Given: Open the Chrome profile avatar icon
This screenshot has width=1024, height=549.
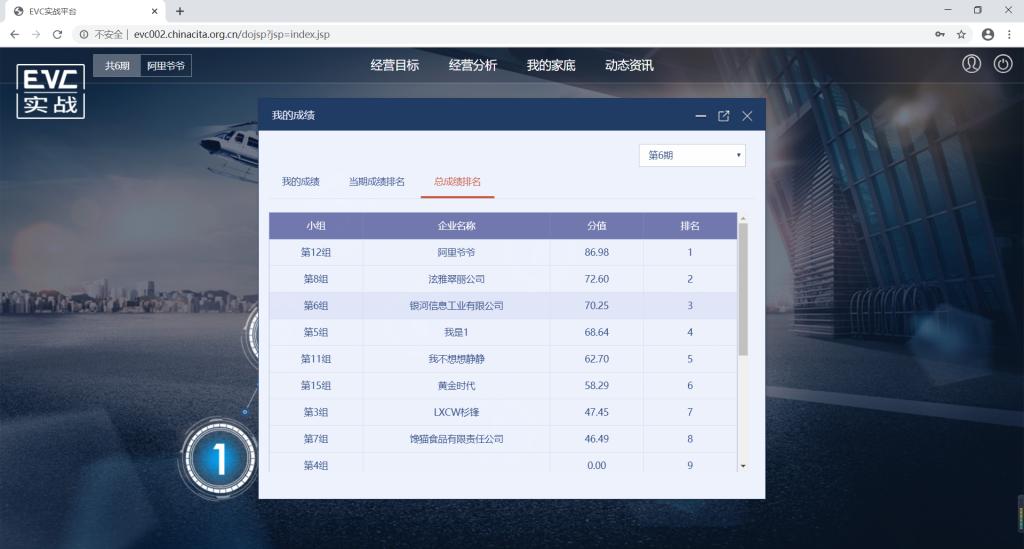Looking at the screenshot, I should 988,34.
